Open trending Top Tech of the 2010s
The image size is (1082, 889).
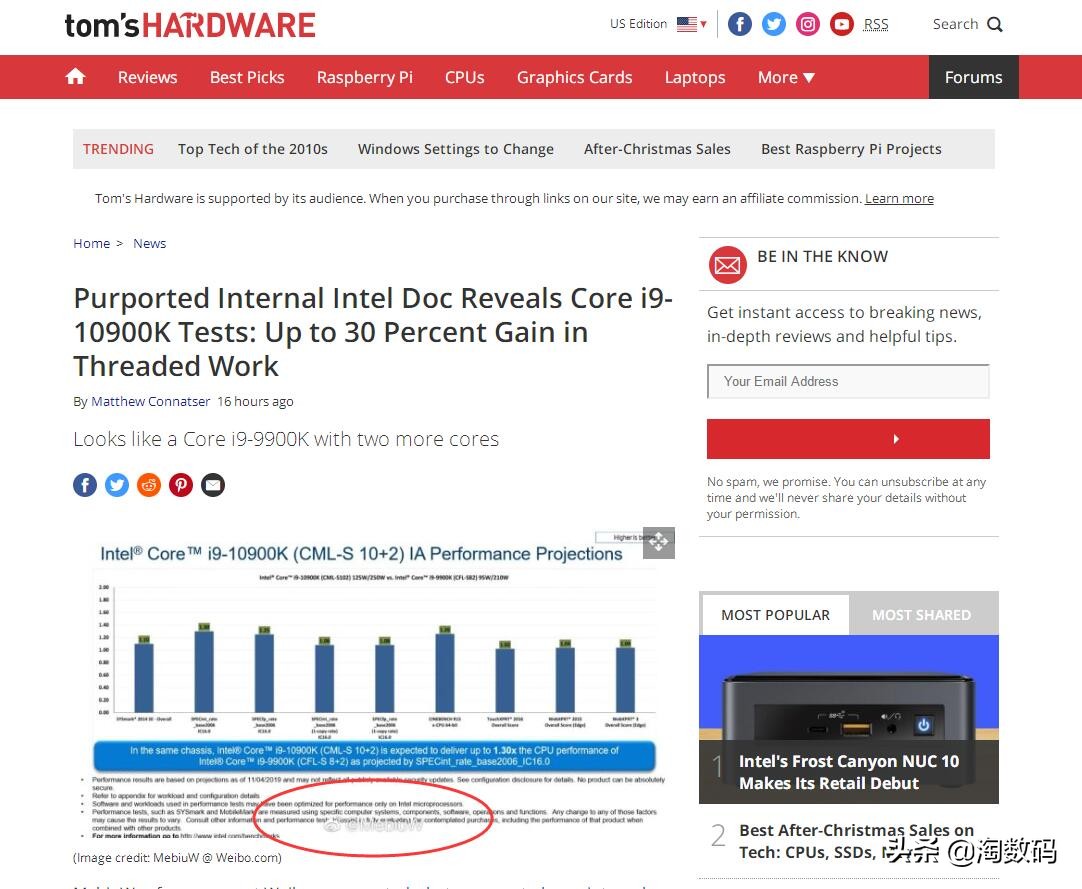coord(253,149)
